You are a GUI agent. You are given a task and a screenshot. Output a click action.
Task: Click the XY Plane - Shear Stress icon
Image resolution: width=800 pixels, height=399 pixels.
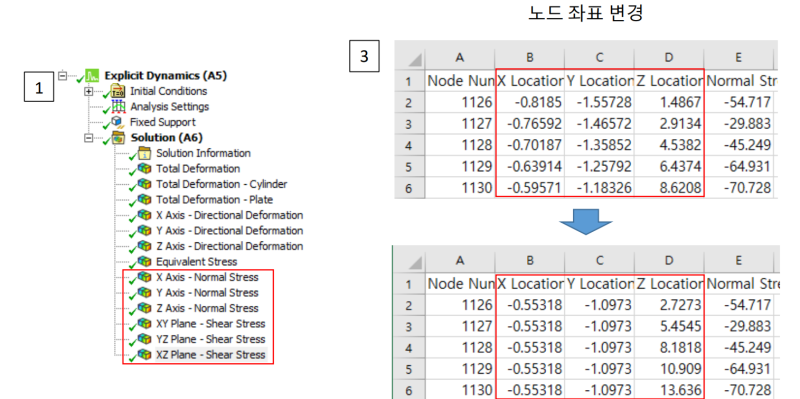click(144, 324)
